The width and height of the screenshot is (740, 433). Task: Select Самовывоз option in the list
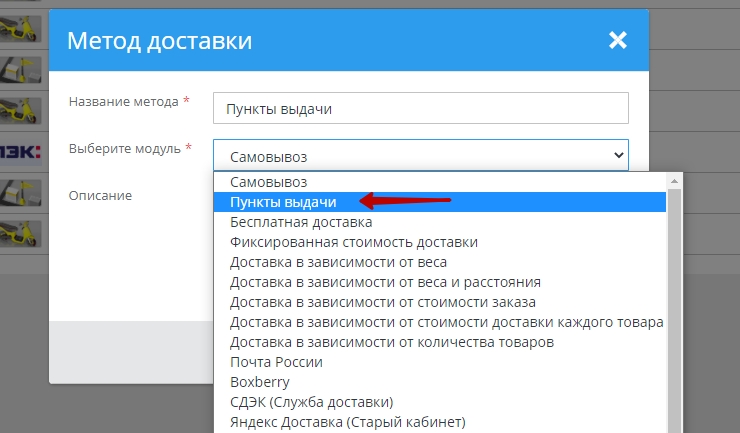(270, 182)
